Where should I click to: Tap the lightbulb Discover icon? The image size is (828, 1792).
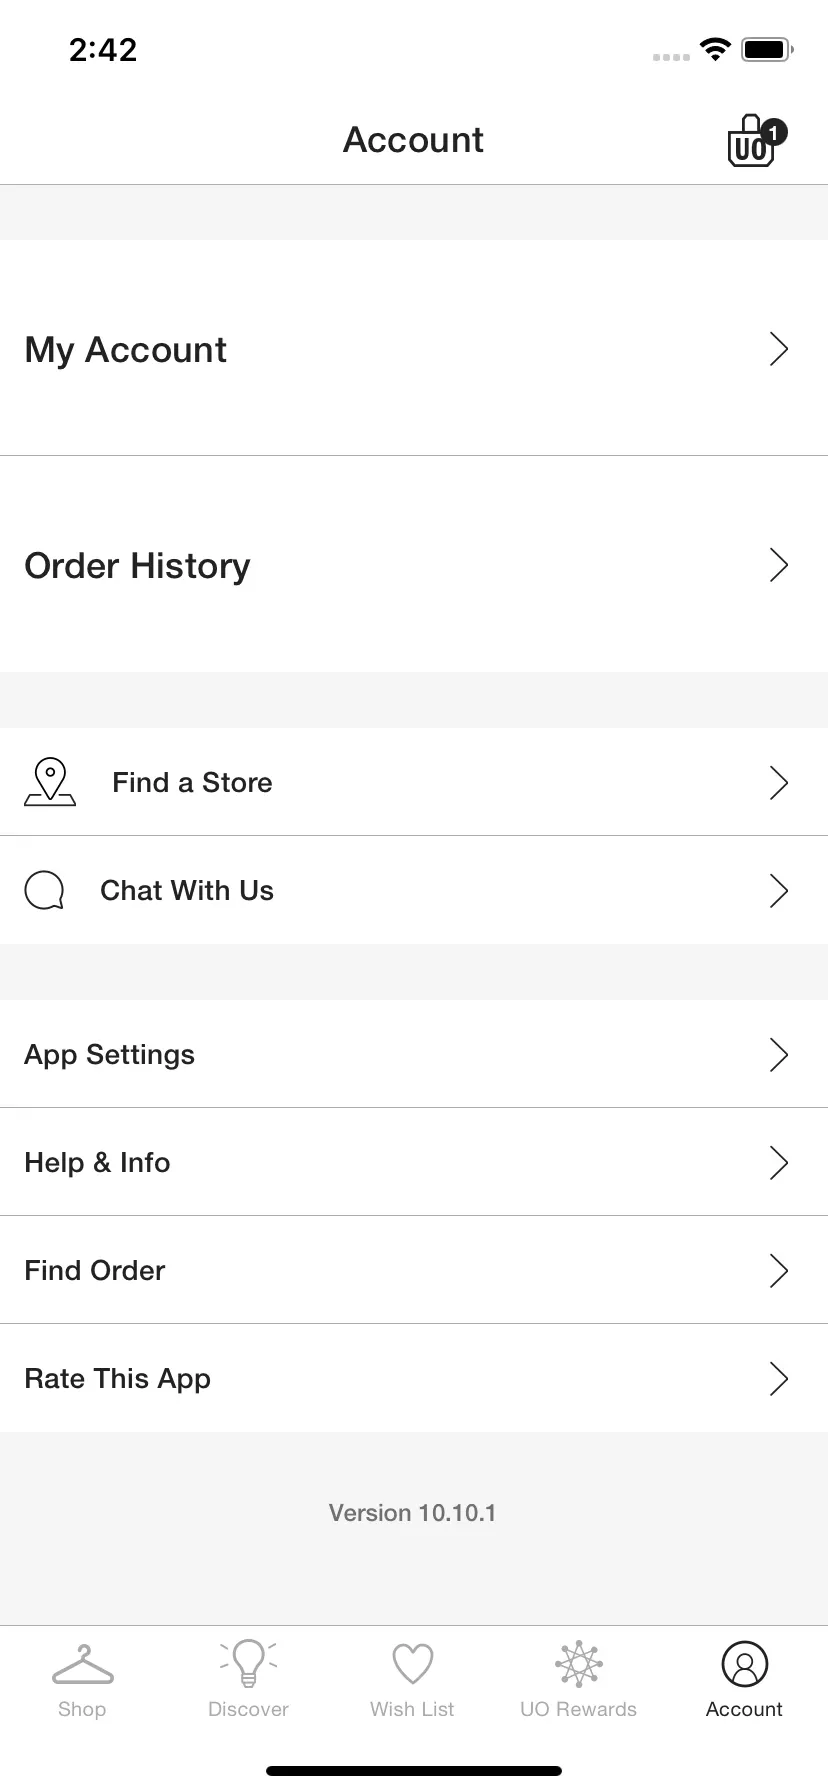(x=248, y=1663)
